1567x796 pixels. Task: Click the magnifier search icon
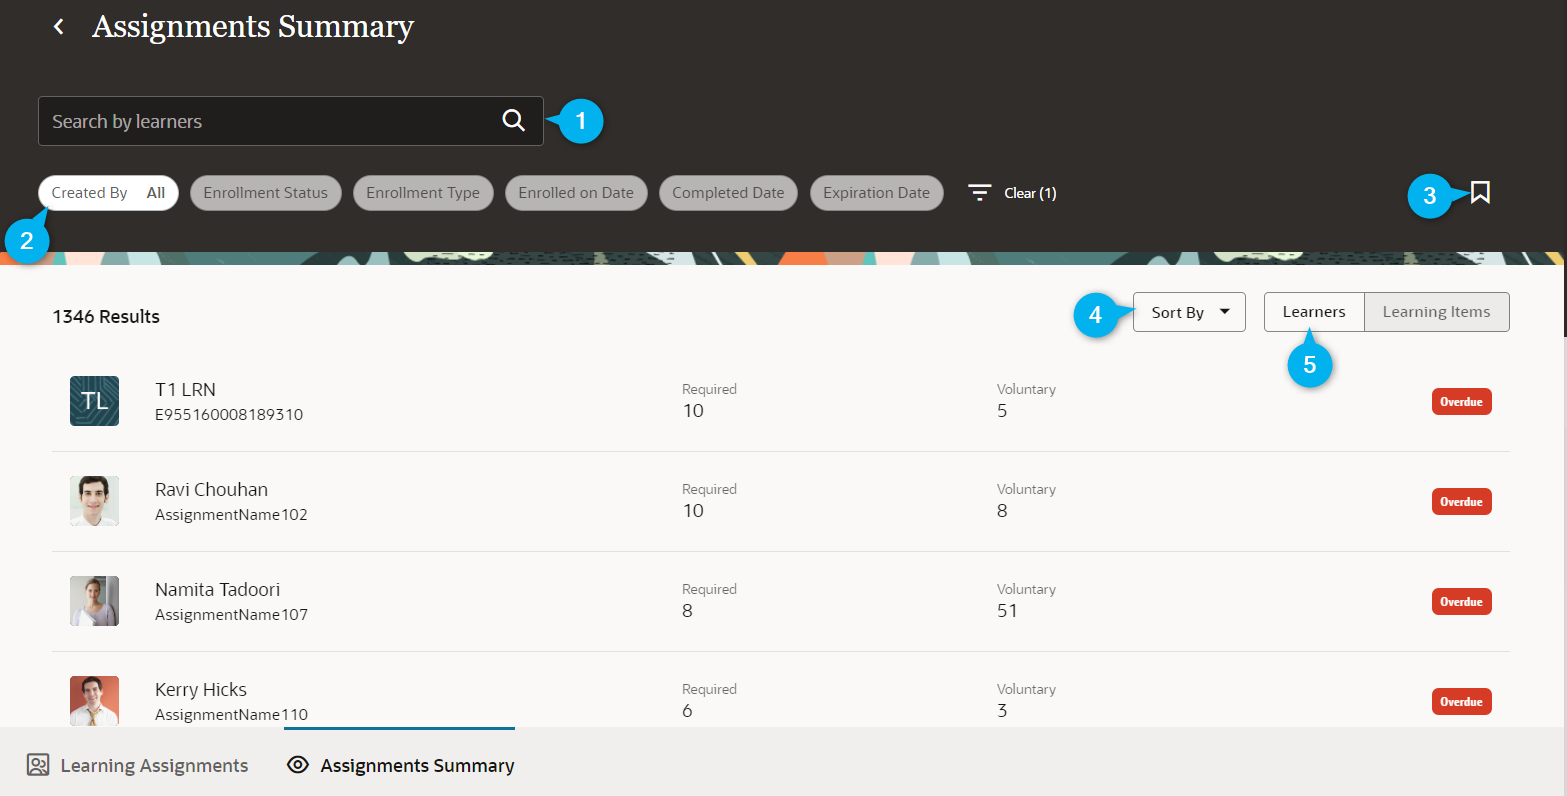pyautogui.click(x=513, y=121)
